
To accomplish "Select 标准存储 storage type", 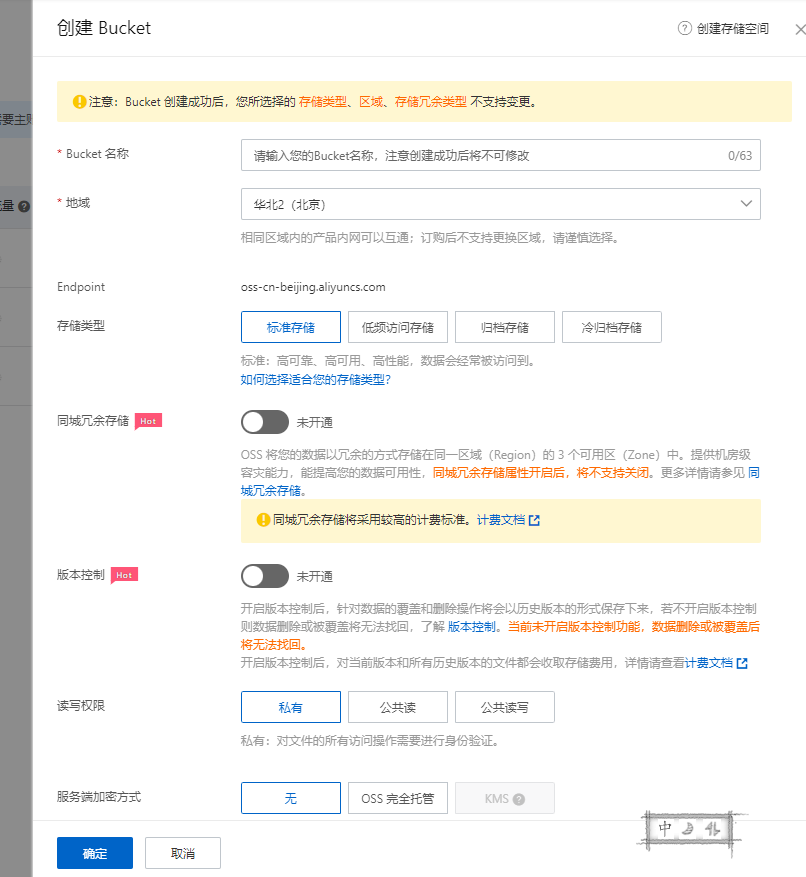I will [x=291, y=327].
